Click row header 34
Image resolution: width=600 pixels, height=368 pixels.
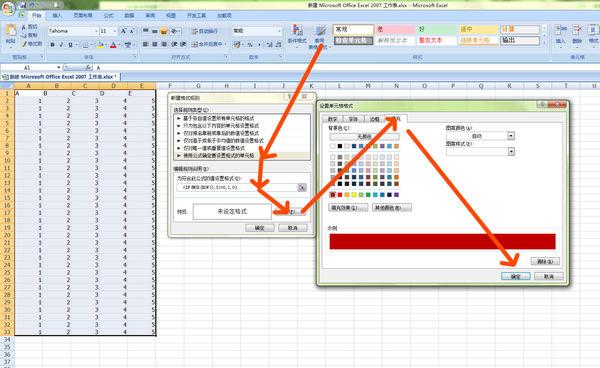click(x=7, y=339)
